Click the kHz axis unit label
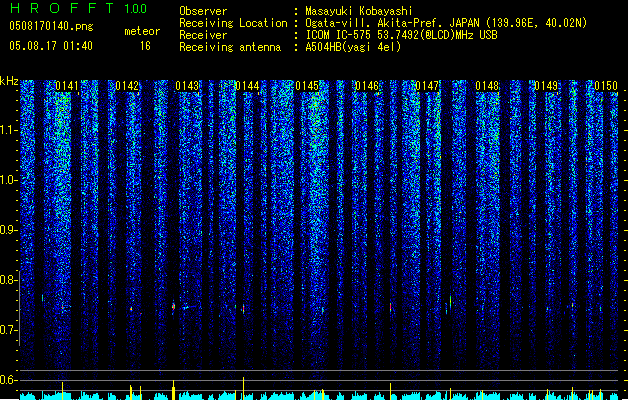The width and height of the screenshot is (629, 400). 9,81
